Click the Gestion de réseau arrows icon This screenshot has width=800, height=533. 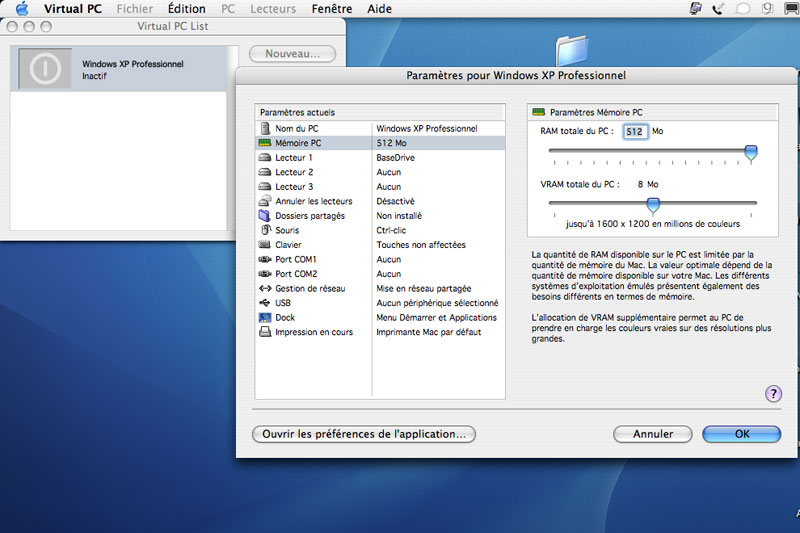[x=265, y=288]
